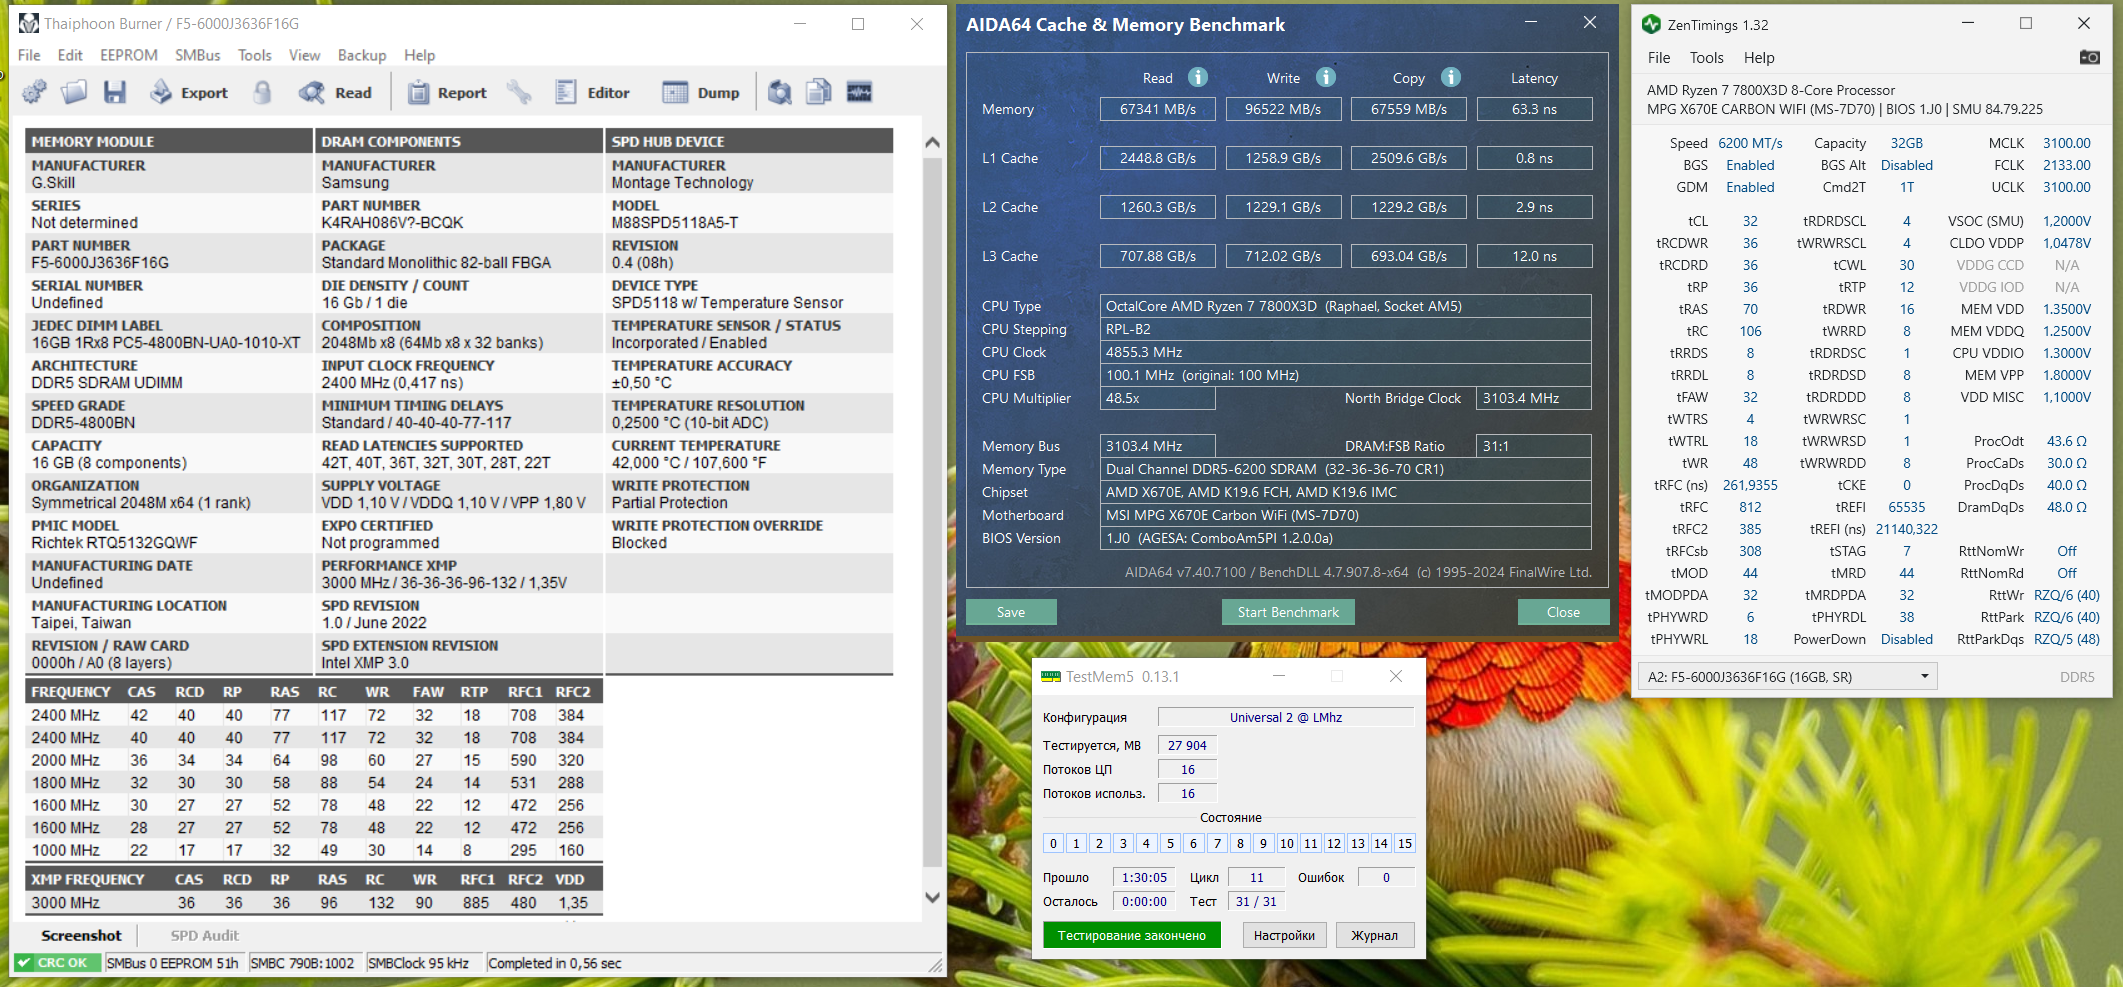Click the info icon next to Copy
Image resolution: width=2123 pixels, height=987 pixels.
[1451, 77]
